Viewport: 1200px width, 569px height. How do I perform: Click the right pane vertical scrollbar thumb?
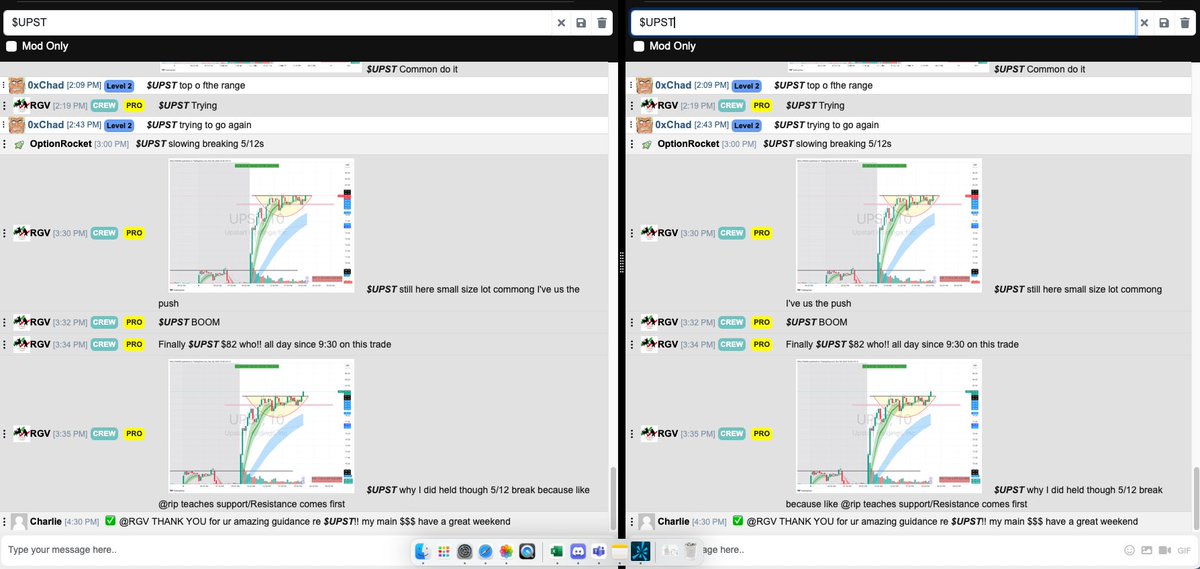coord(1195,499)
